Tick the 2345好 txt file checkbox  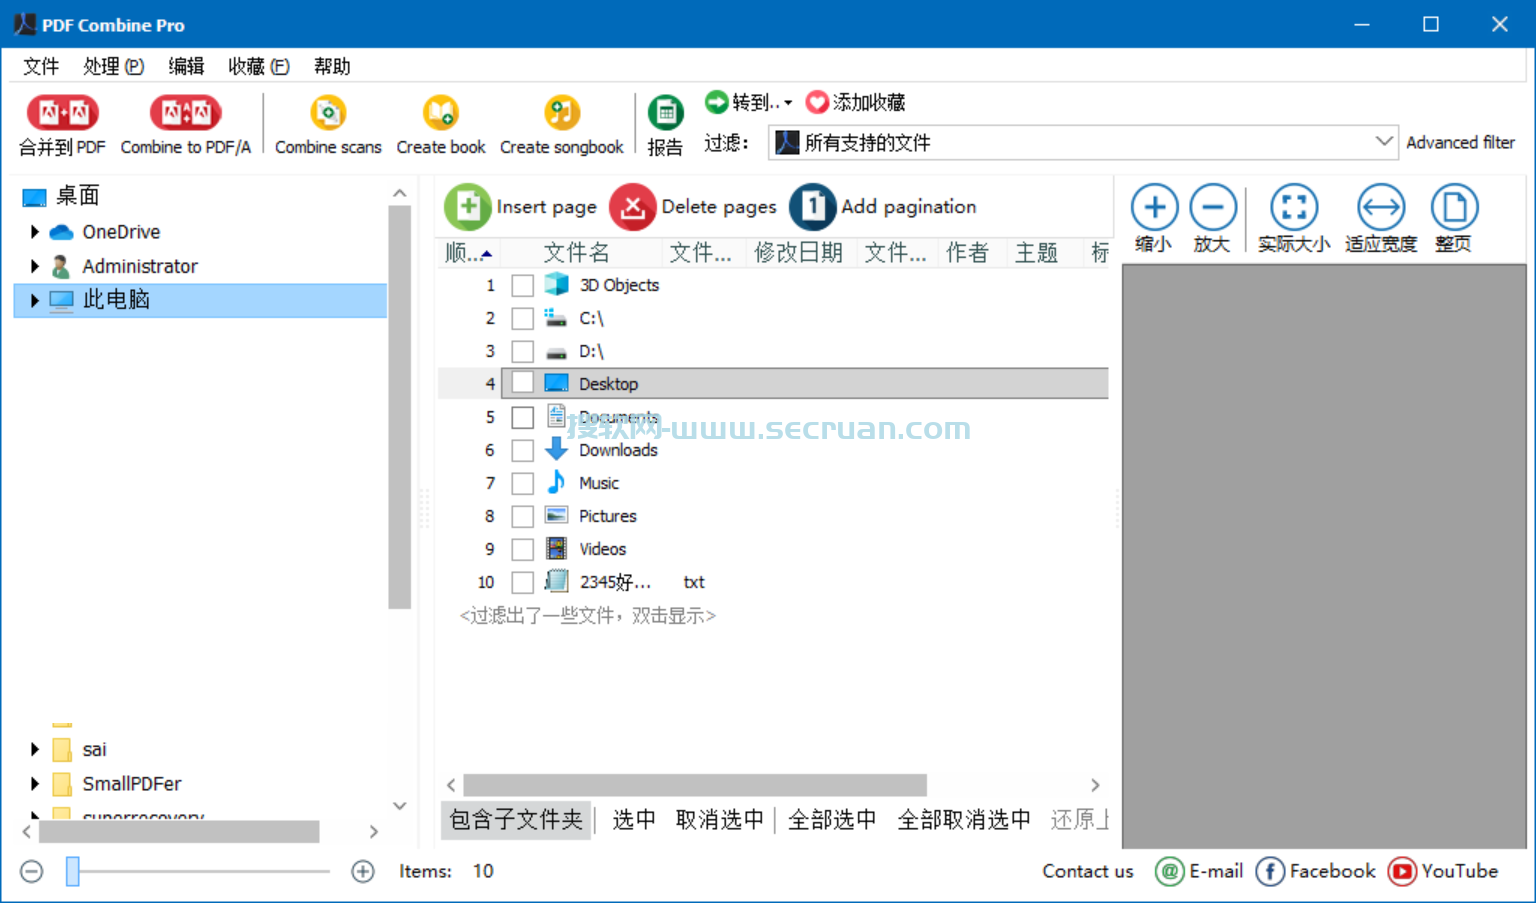(522, 583)
